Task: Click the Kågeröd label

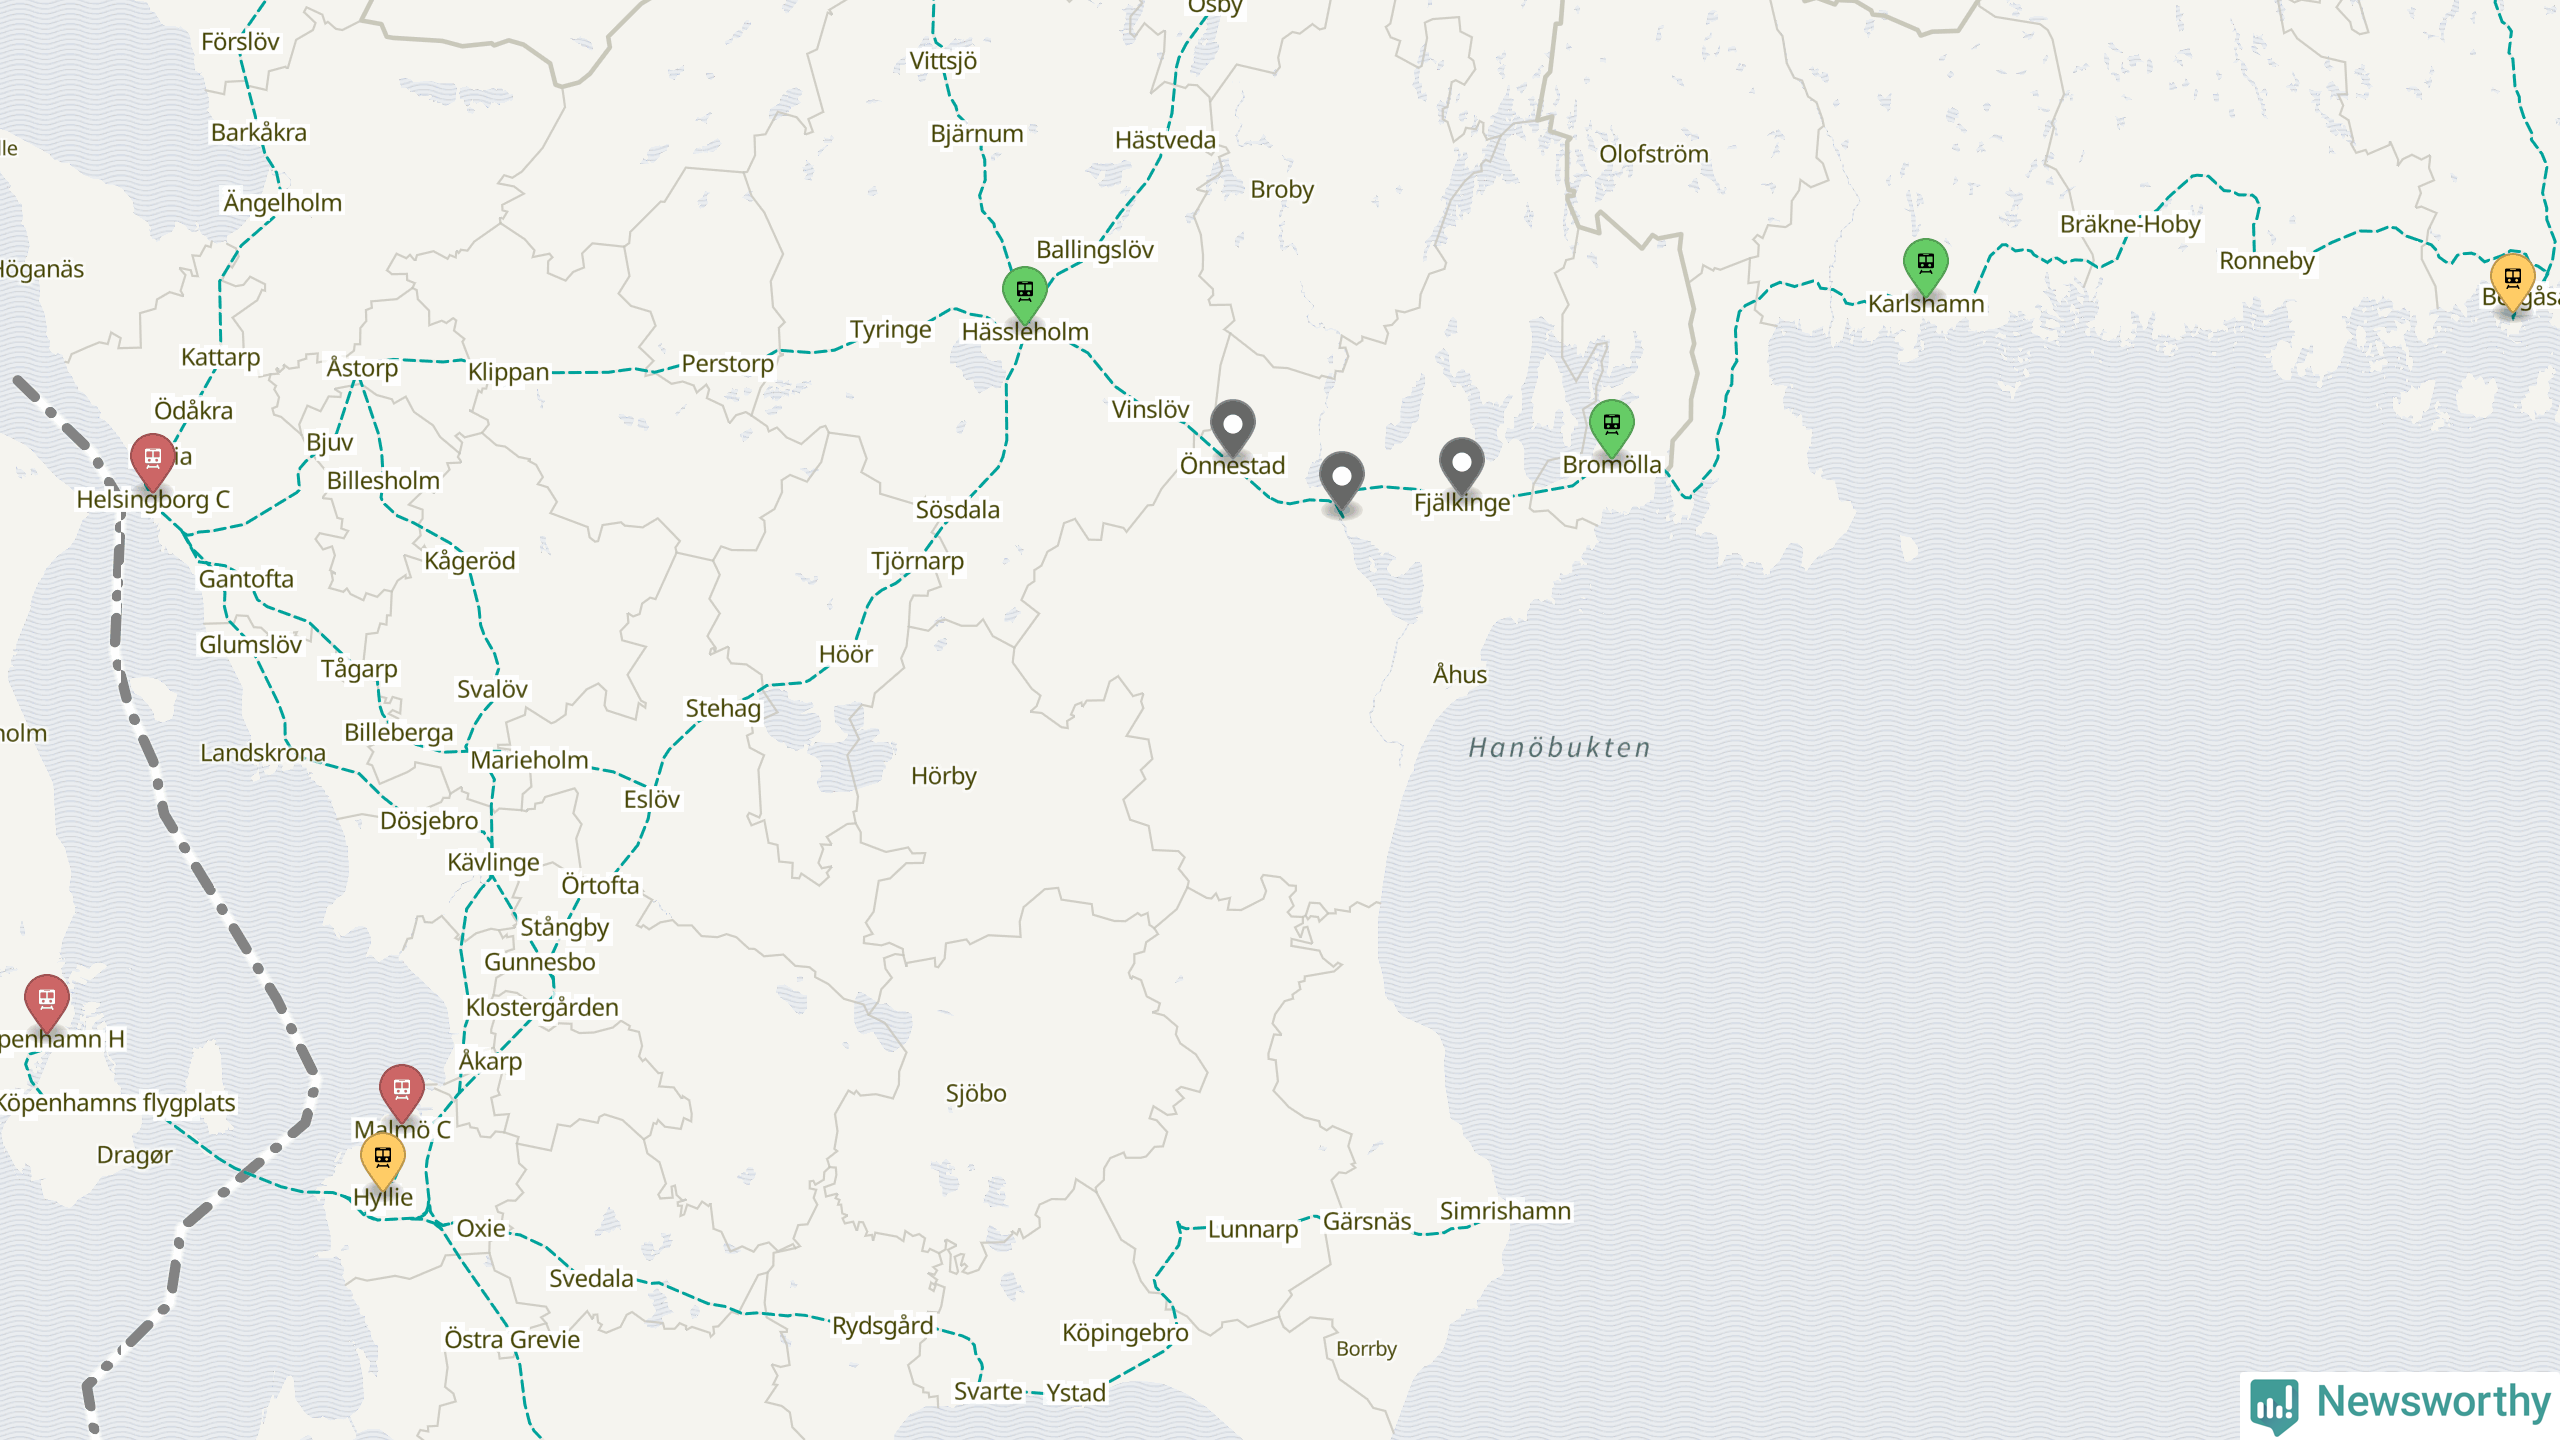Action: tap(470, 561)
